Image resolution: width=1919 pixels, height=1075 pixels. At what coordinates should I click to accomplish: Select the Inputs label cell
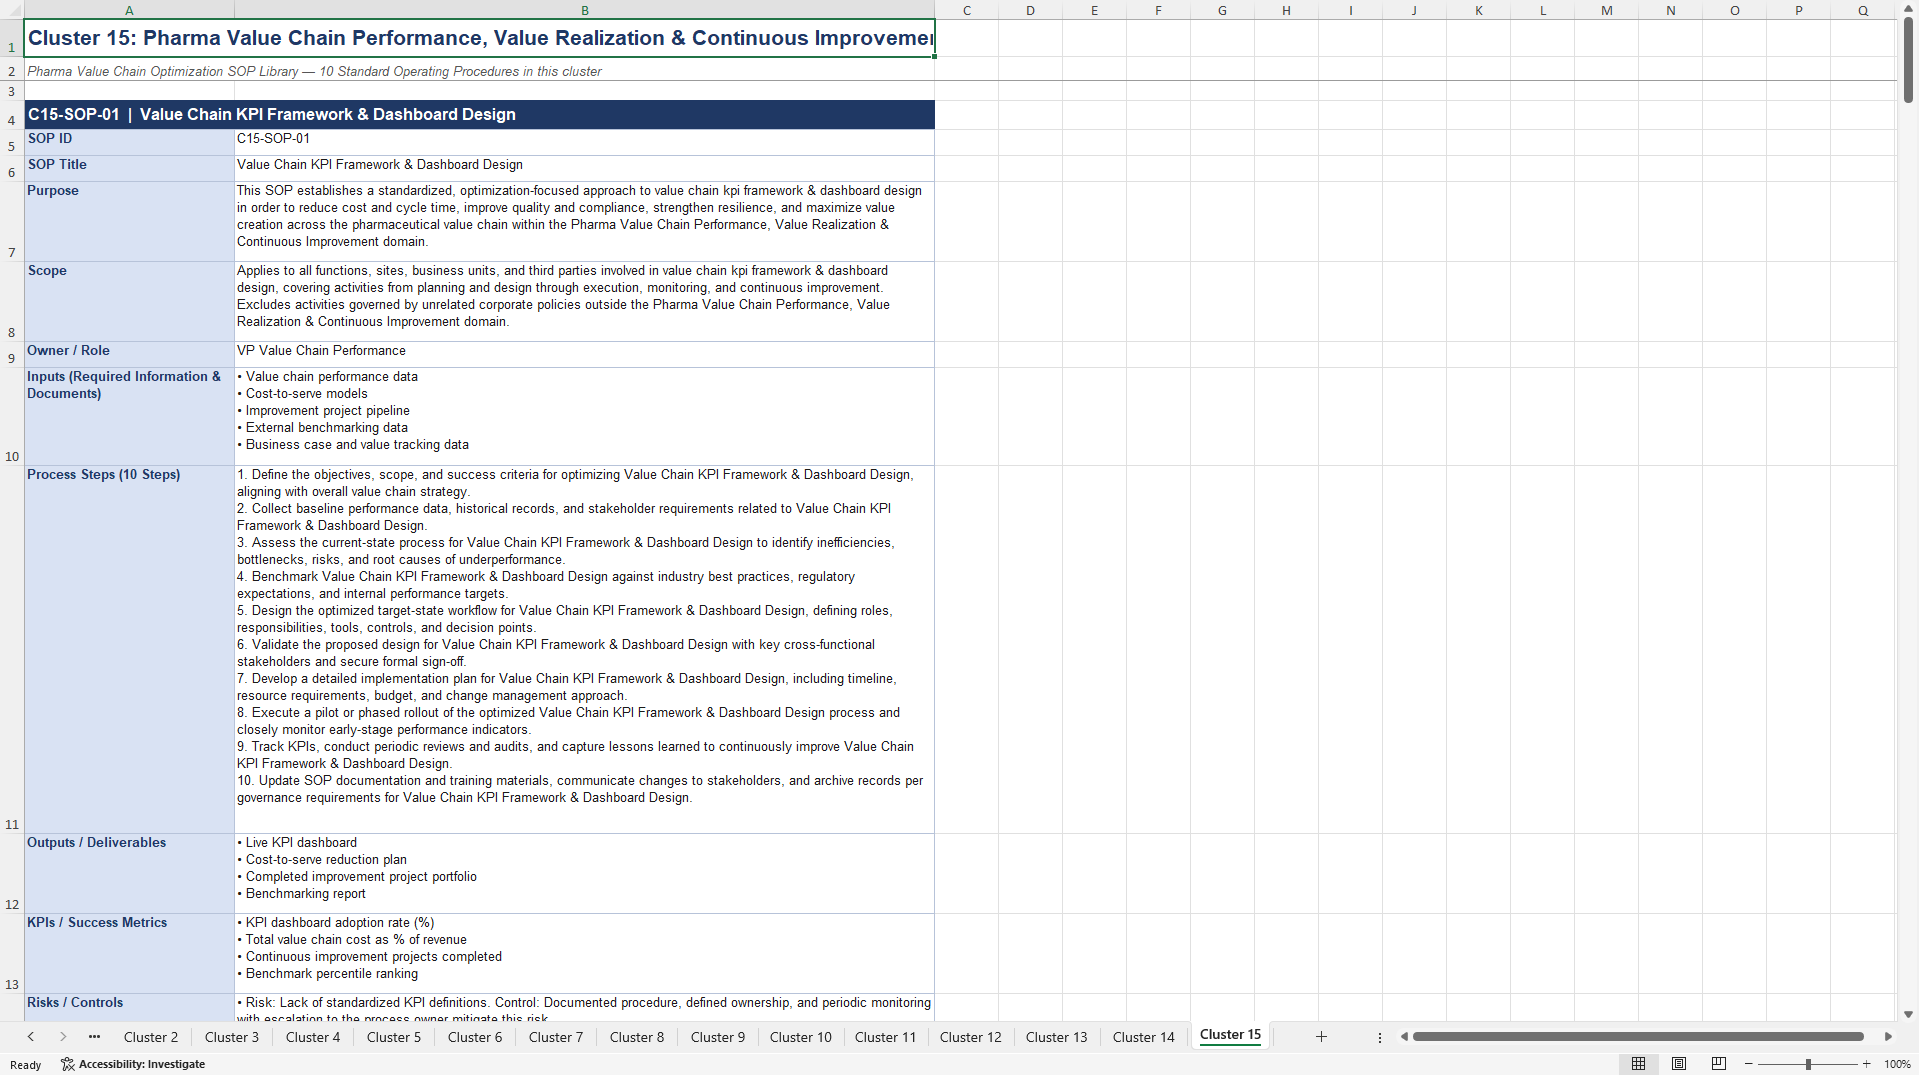(129, 416)
